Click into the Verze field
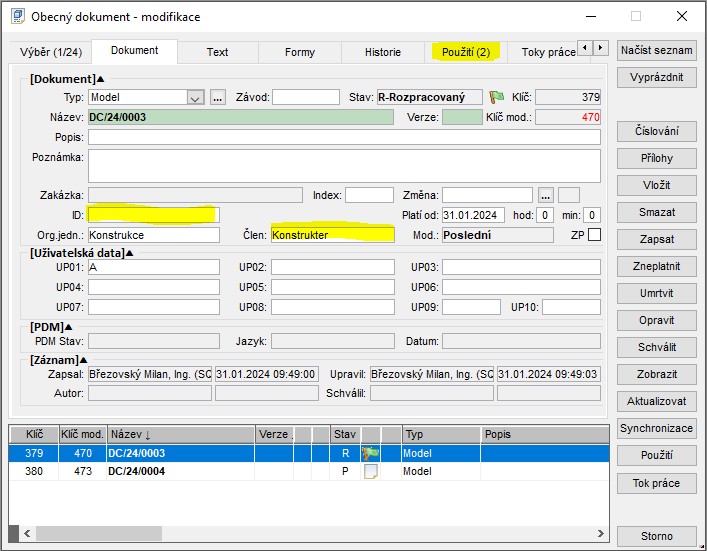707x551 pixels. tap(462, 117)
